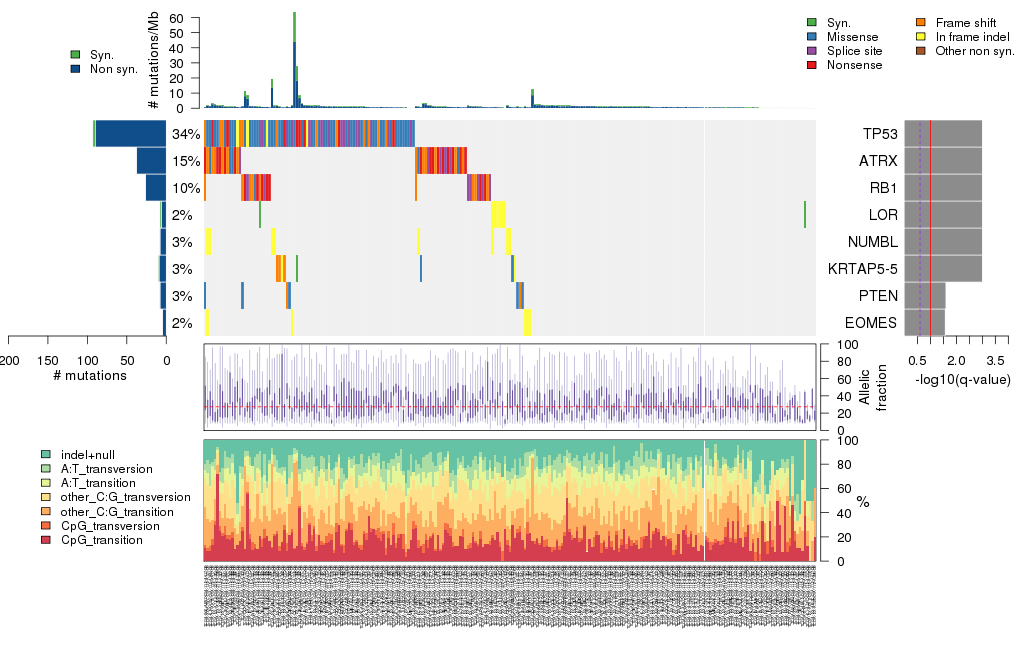Click the CpG_transition red legend swatch

click(x=45, y=540)
